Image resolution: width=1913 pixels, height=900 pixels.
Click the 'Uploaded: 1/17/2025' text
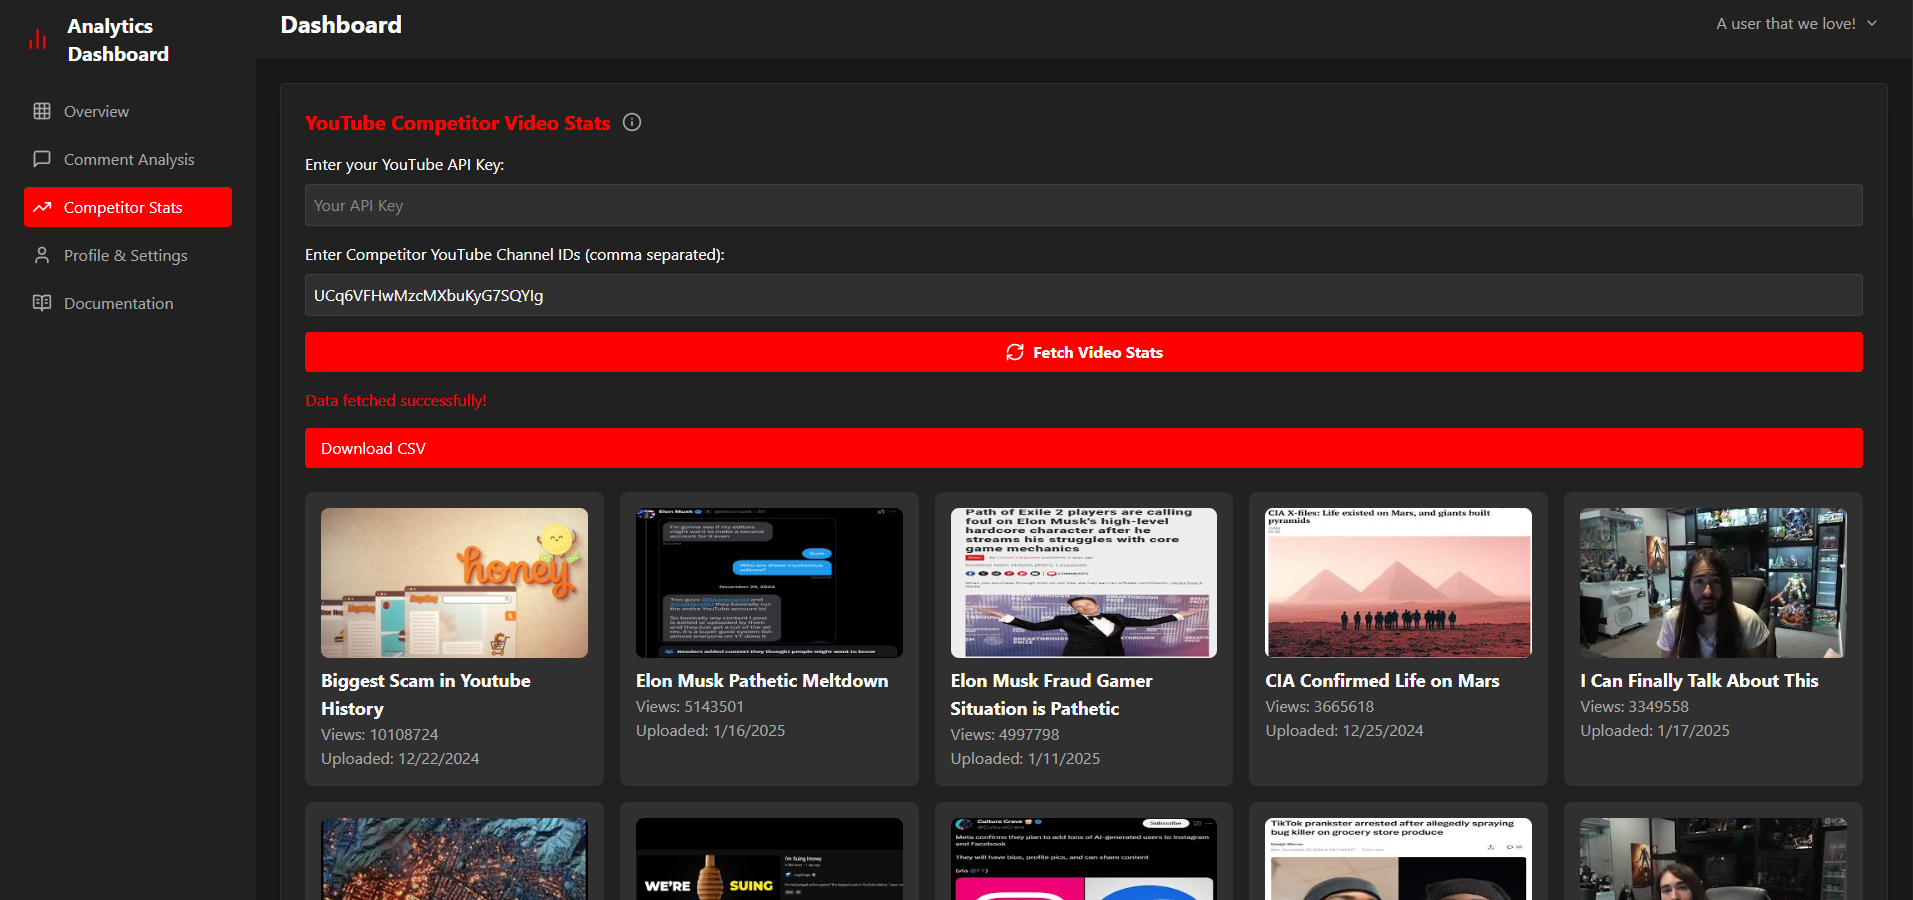[x=1655, y=730]
